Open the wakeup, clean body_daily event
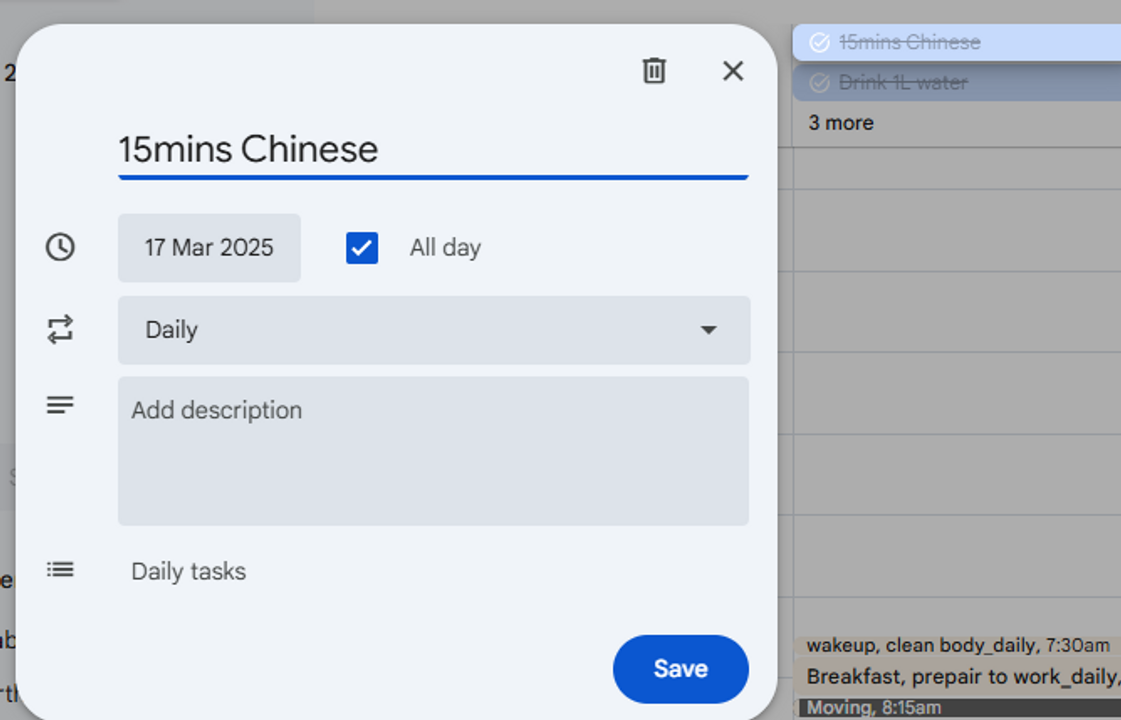The height and width of the screenshot is (720, 1121). [957, 645]
